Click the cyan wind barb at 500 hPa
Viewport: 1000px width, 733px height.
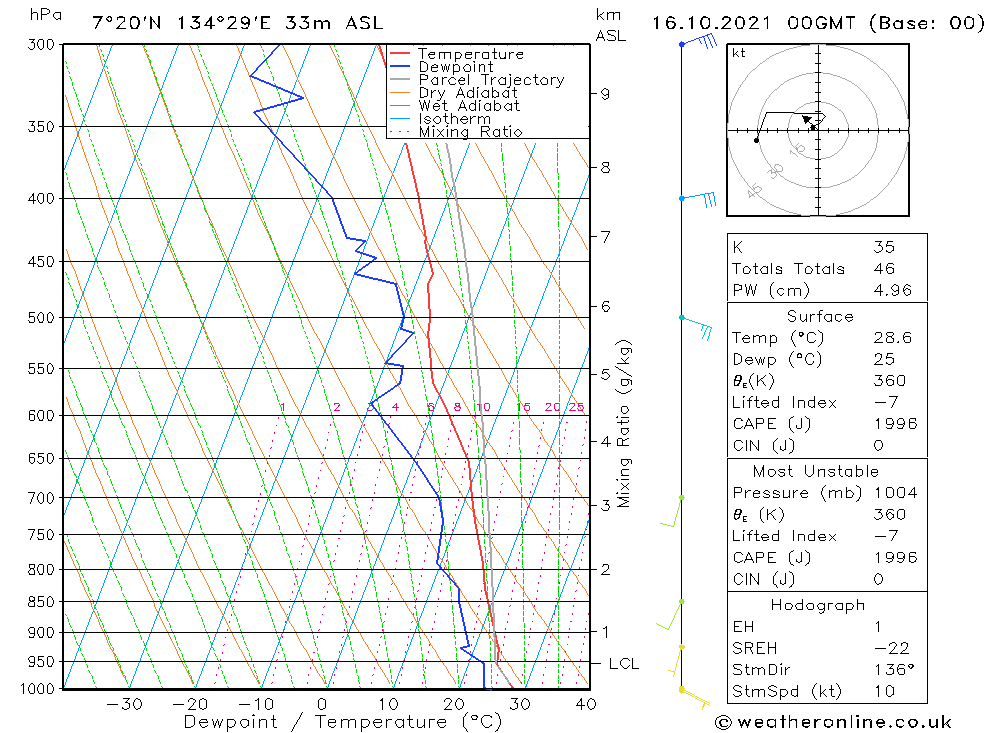click(x=696, y=327)
